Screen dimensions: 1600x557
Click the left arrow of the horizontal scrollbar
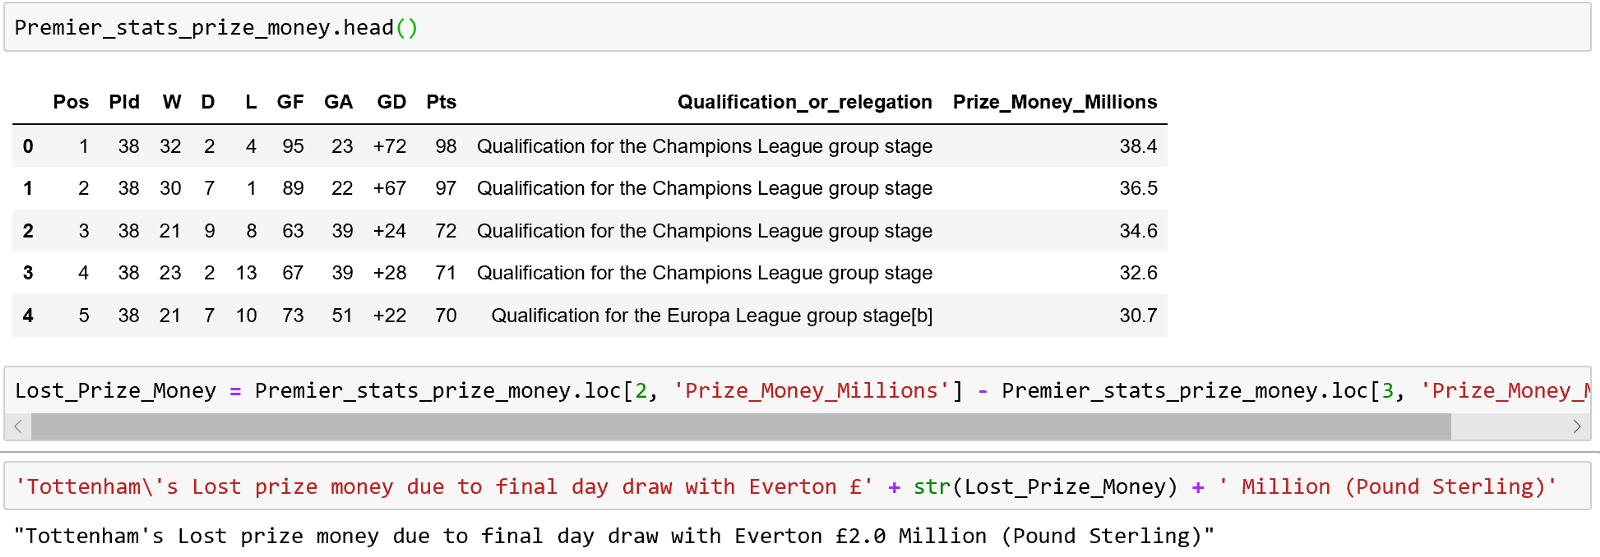[x=18, y=427]
